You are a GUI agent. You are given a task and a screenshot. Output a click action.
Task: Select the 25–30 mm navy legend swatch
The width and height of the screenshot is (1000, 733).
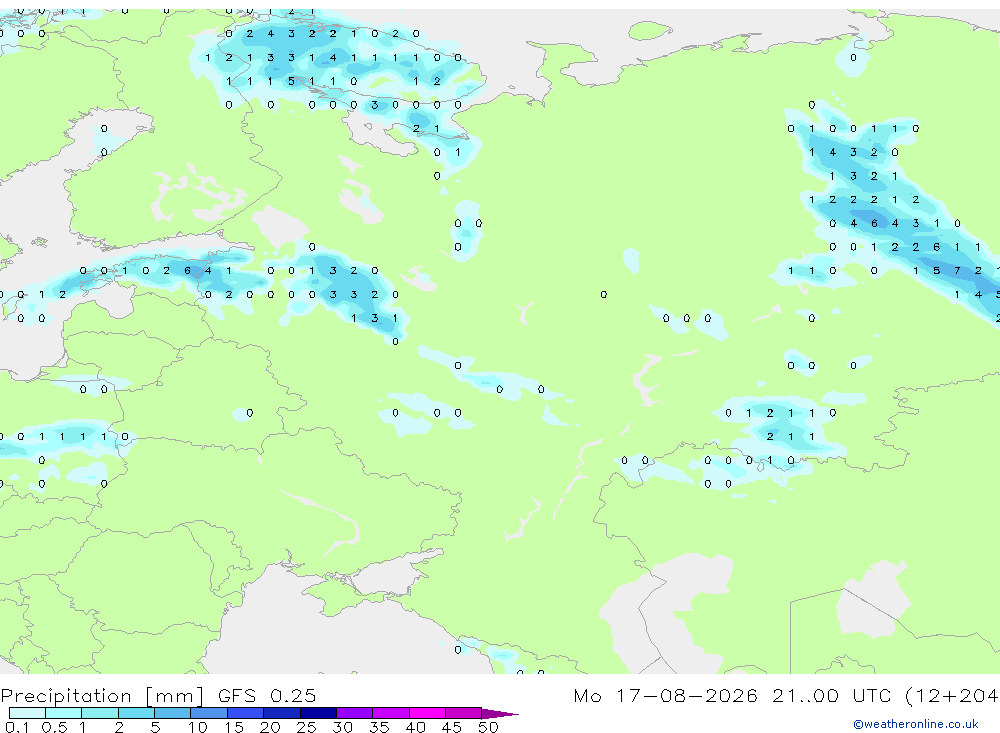318,713
